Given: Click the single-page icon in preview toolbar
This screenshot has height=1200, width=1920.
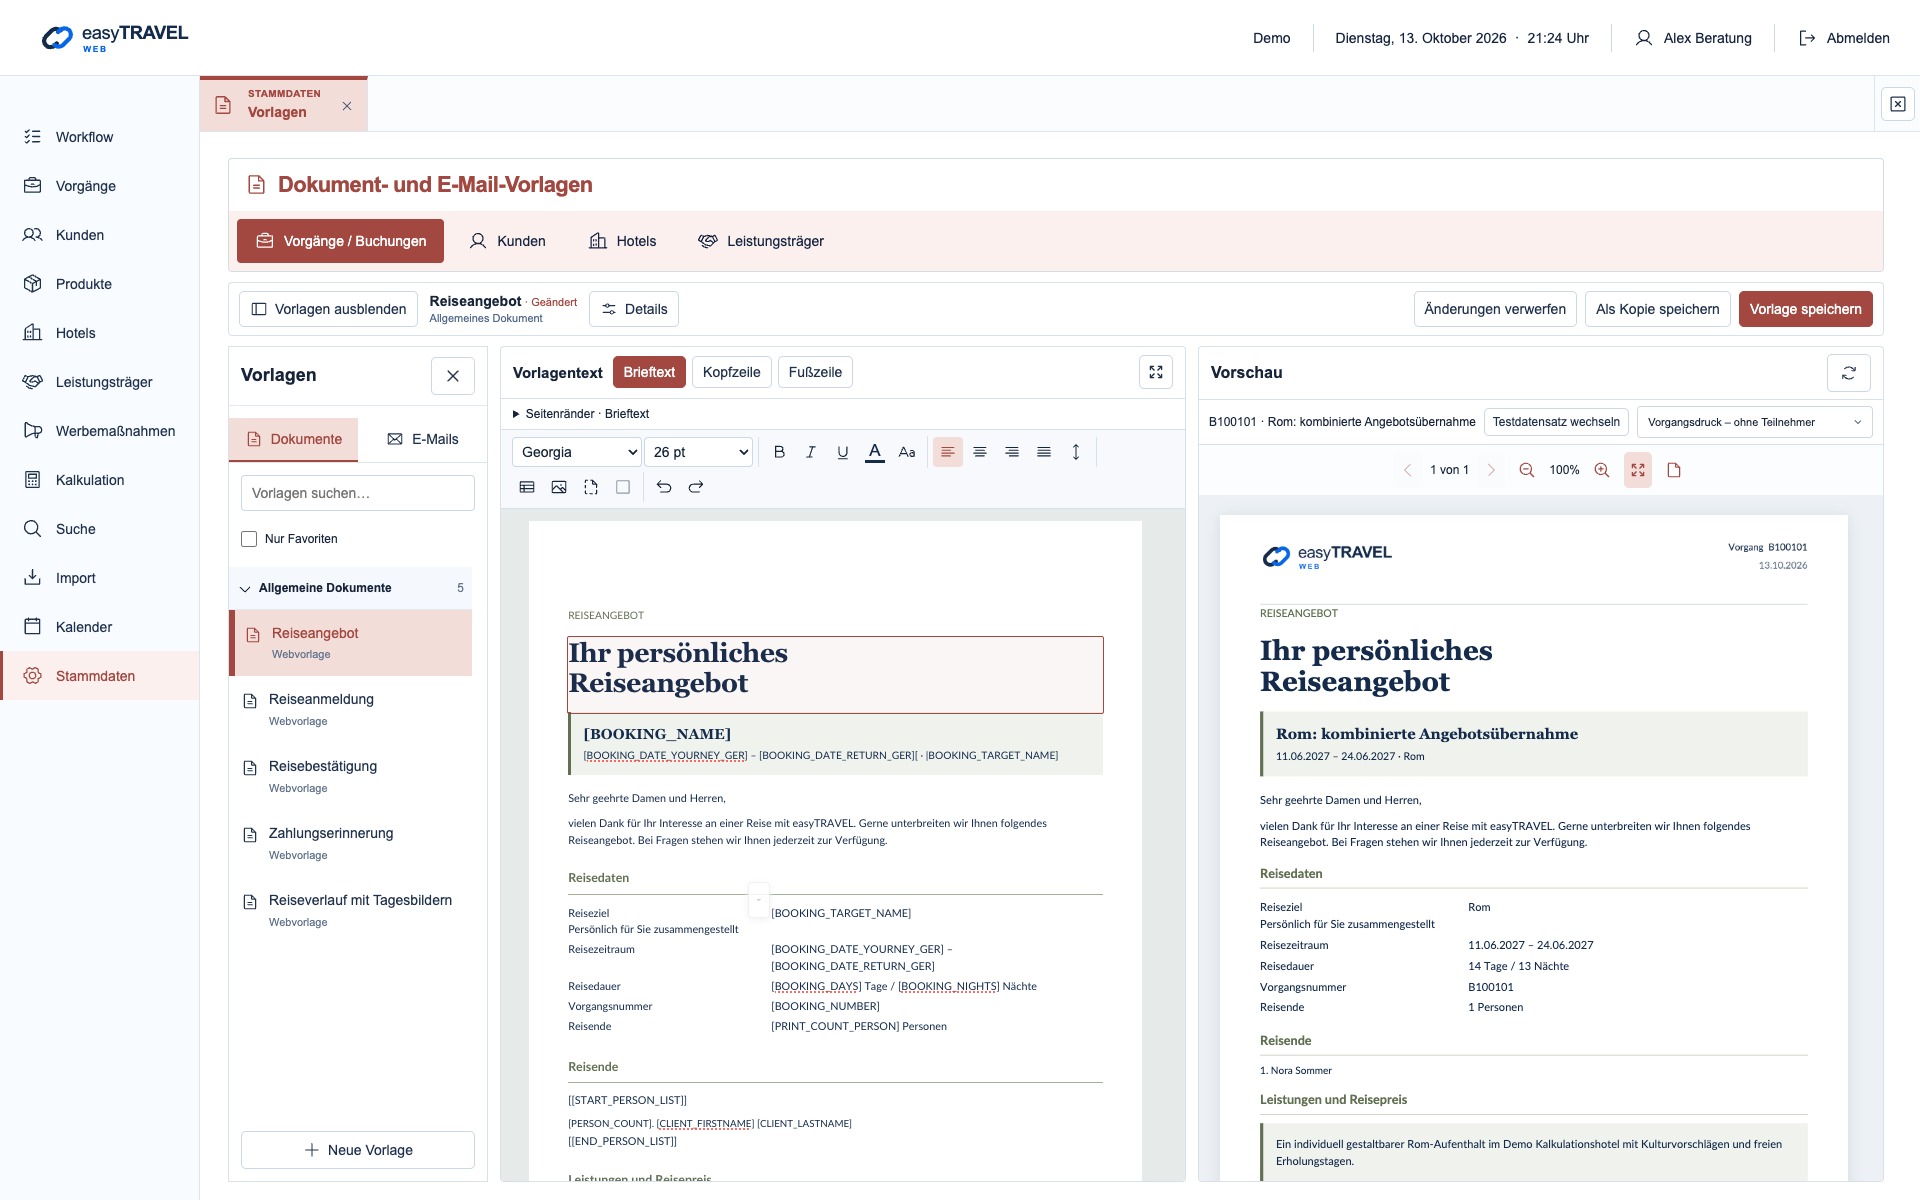Looking at the screenshot, I should 1674,470.
